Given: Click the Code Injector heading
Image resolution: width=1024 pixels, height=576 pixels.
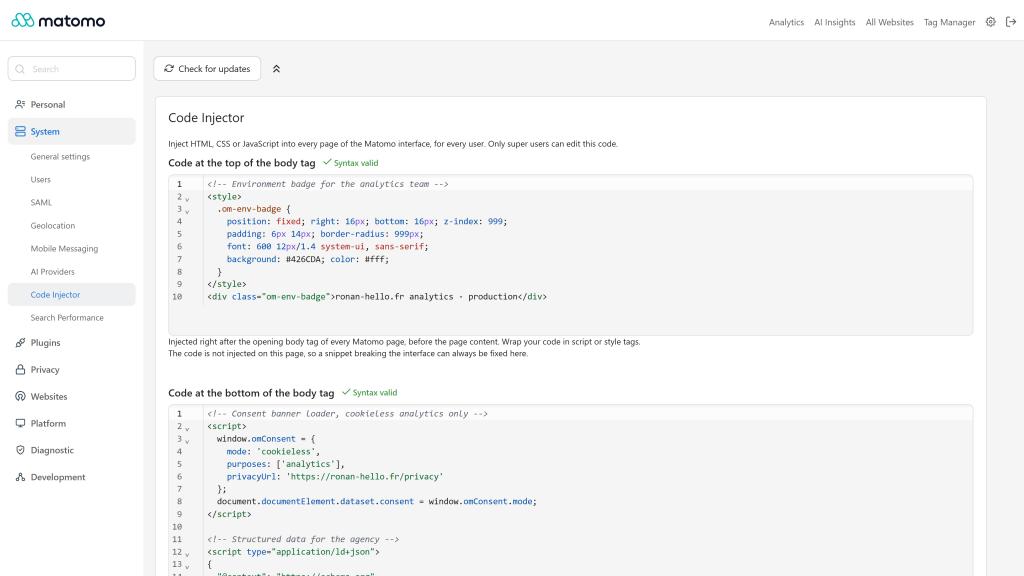Looking at the screenshot, I should click(206, 118).
